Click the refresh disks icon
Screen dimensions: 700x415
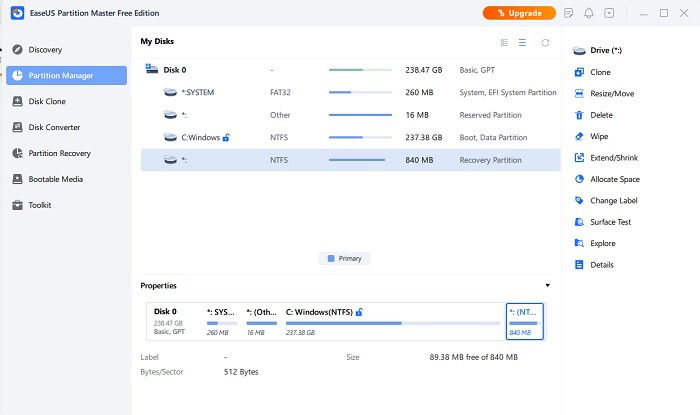coord(545,42)
